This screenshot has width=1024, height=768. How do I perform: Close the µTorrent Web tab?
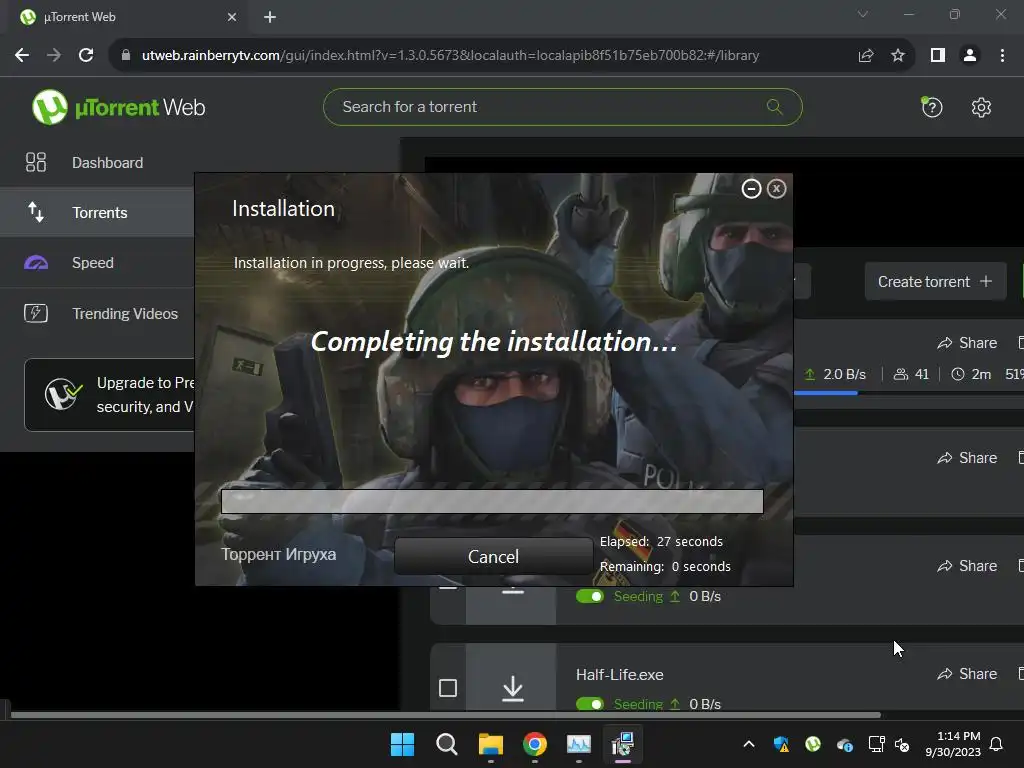tap(232, 17)
